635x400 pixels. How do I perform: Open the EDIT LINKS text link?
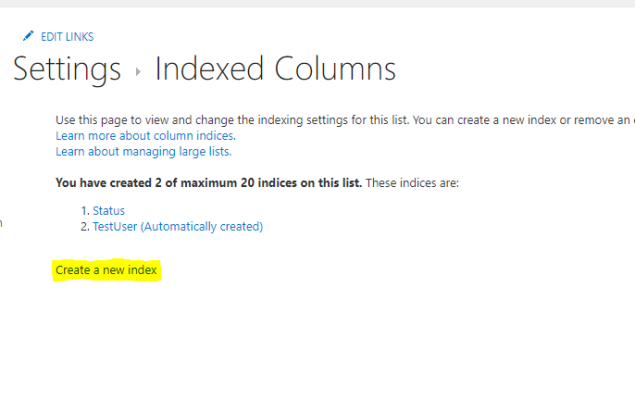[x=67, y=37]
